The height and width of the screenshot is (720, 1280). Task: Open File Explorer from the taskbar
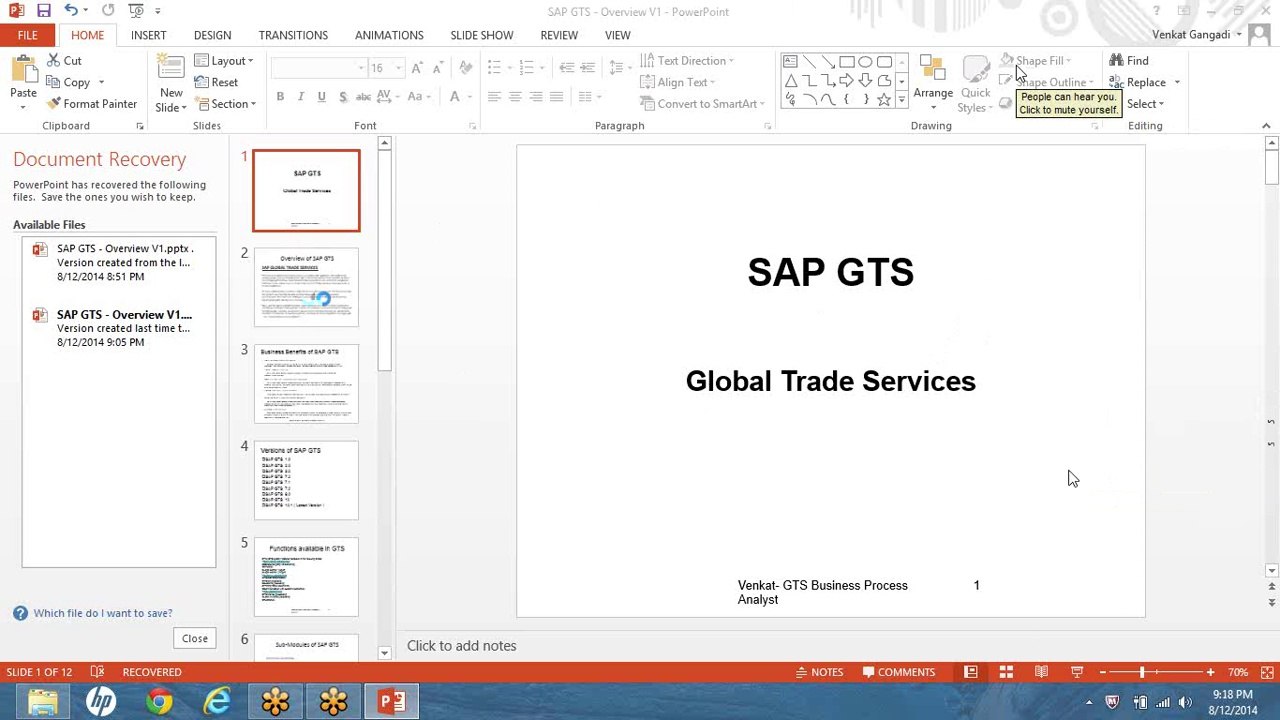pyautogui.click(x=43, y=701)
